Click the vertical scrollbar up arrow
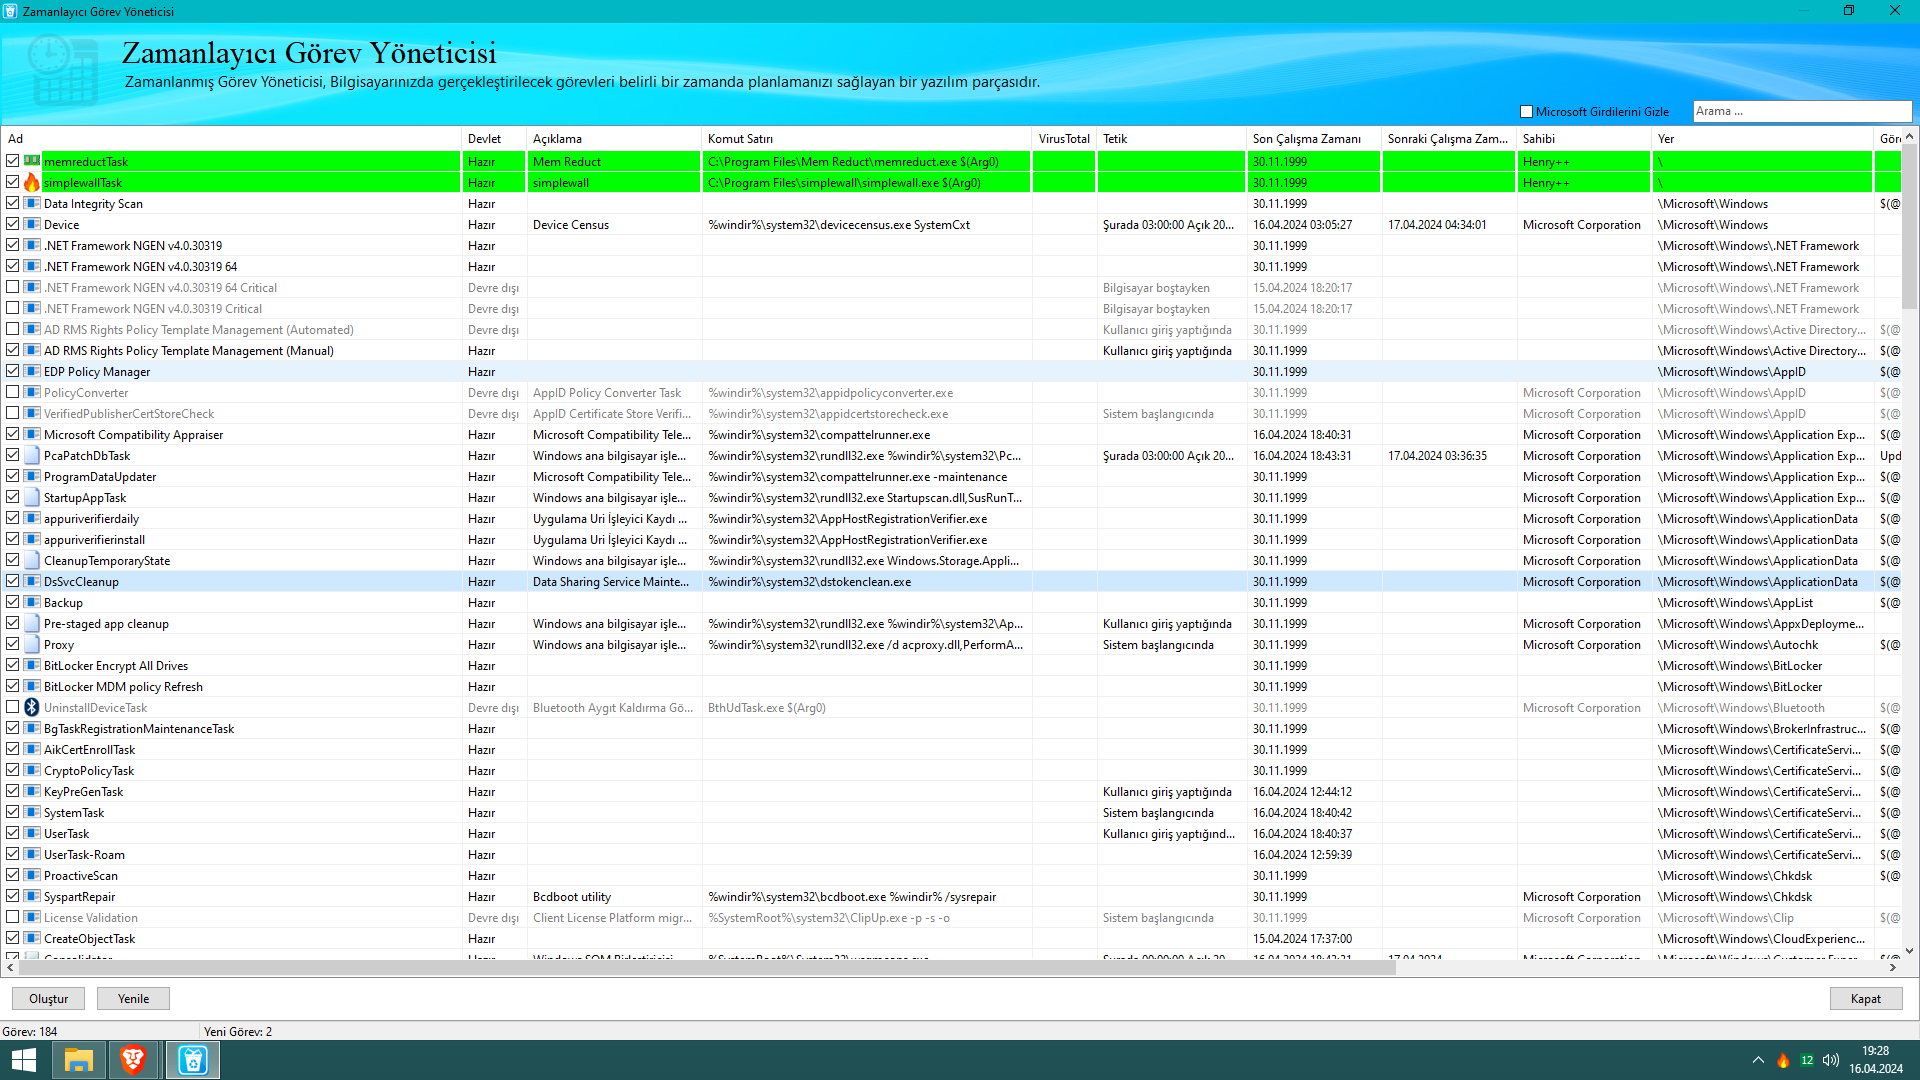Viewport: 1920px width, 1080px height. coord(1909,136)
